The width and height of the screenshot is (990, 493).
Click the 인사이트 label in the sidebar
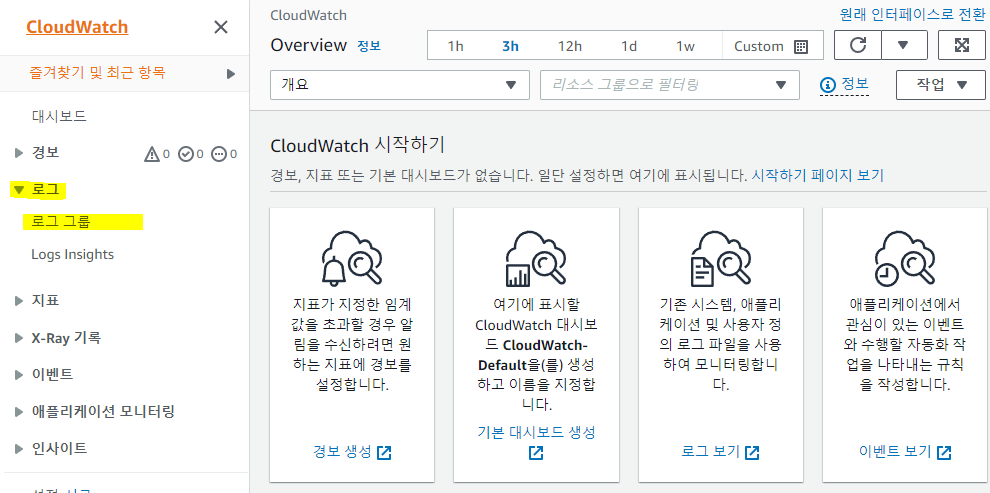point(59,449)
